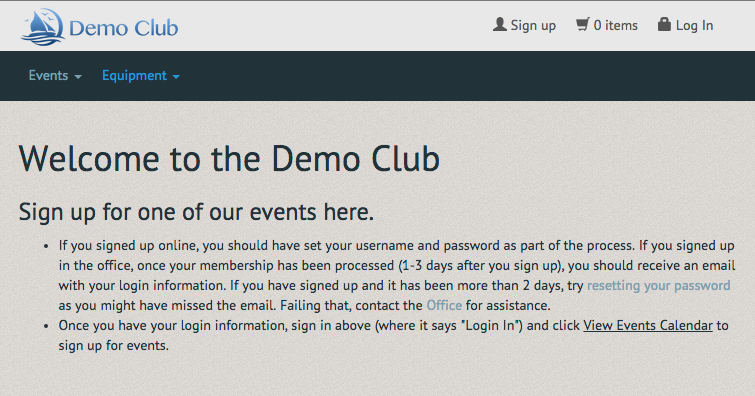Select the Log In text link
This screenshot has height=396, width=755.
pyautogui.click(x=694, y=25)
